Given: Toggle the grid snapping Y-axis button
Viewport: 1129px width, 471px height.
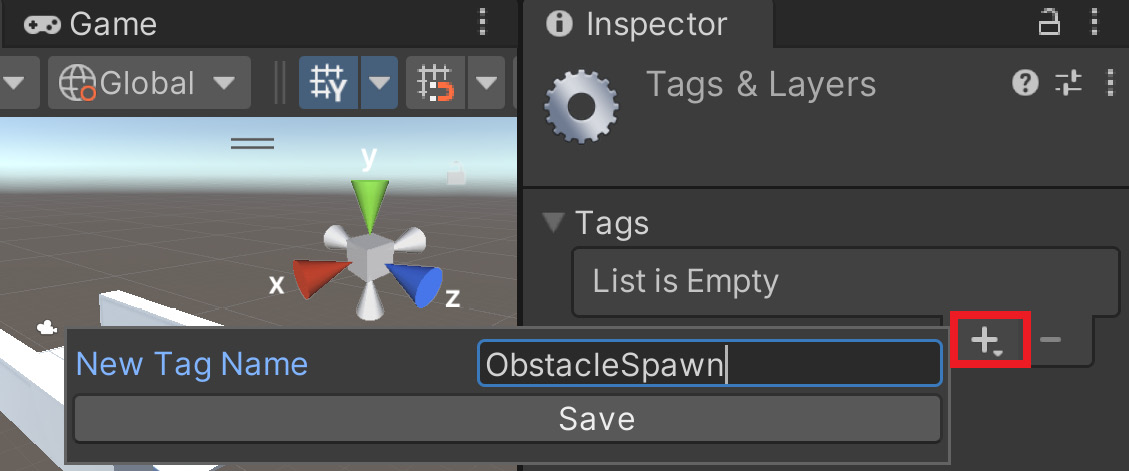Looking at the screenshot, I should coord(329,83).
